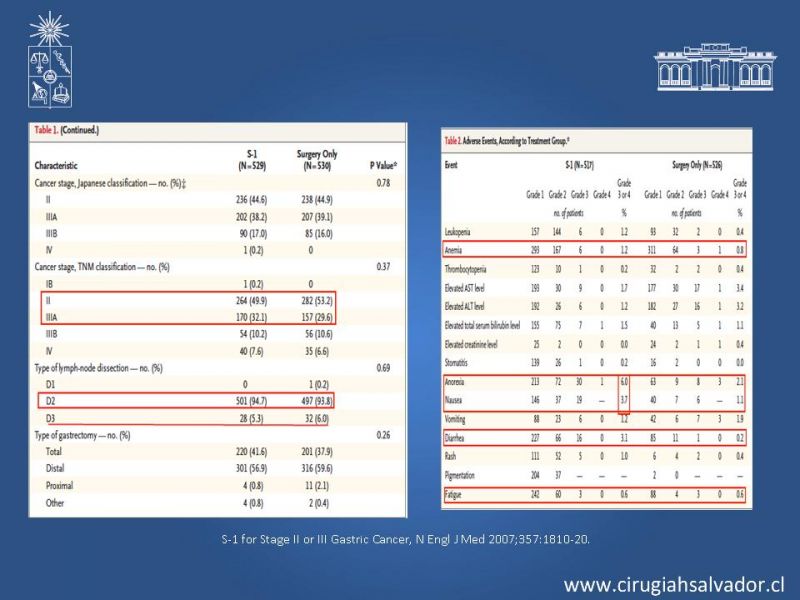Click the cell "202 (38.2)"

(x=252, y=217)
